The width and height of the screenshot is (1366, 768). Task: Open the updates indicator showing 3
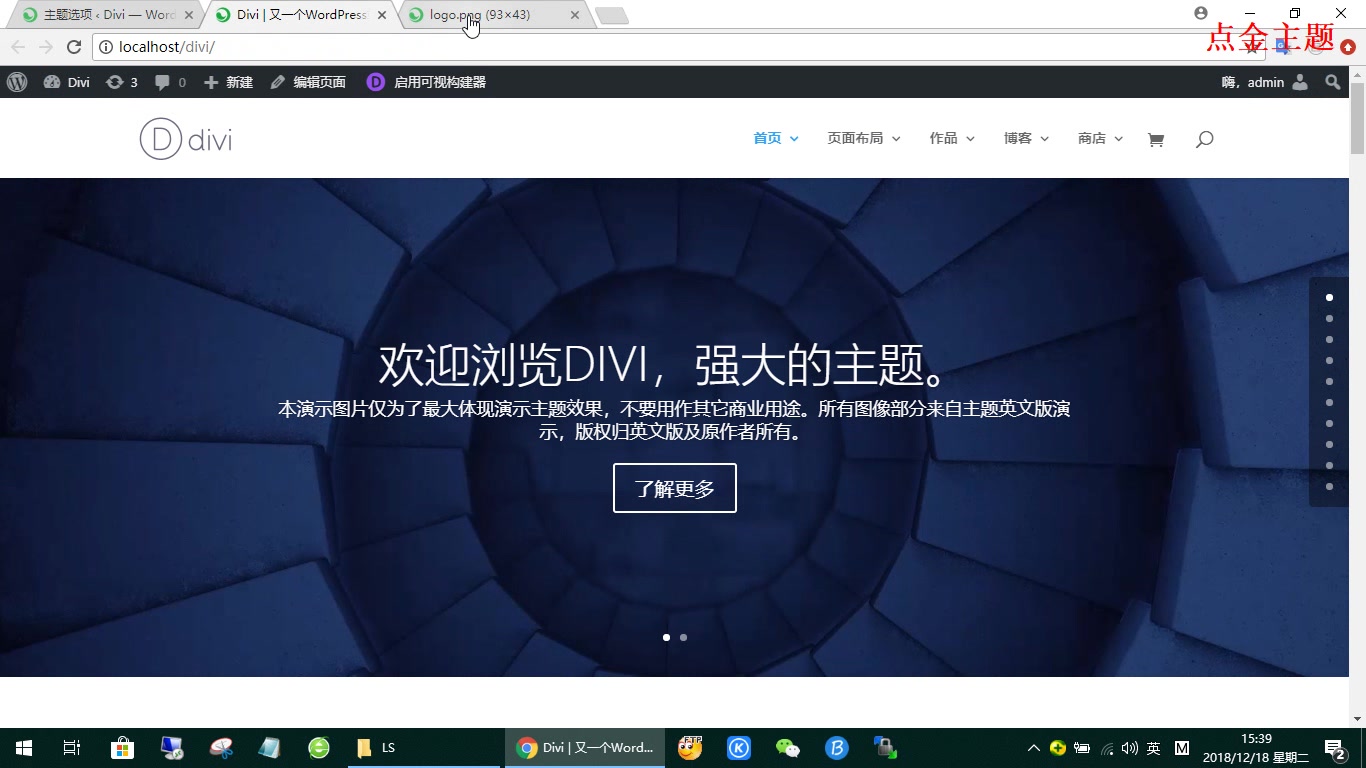click(x=122, y=82)
